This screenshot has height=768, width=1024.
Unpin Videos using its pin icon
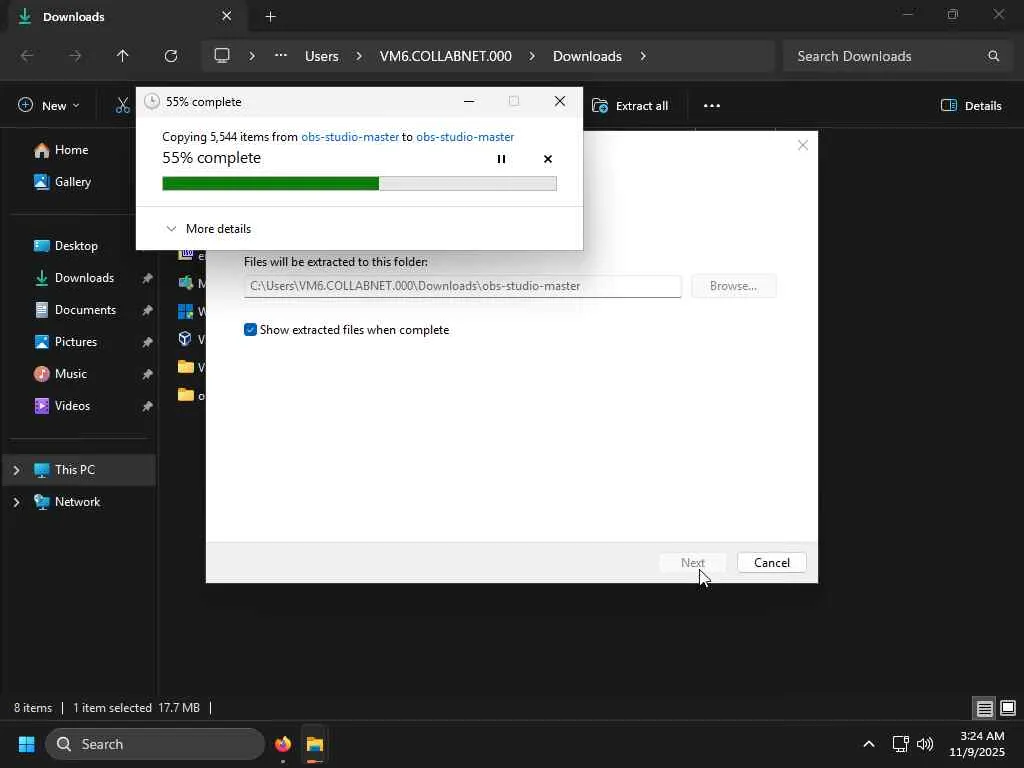[148, 406]
